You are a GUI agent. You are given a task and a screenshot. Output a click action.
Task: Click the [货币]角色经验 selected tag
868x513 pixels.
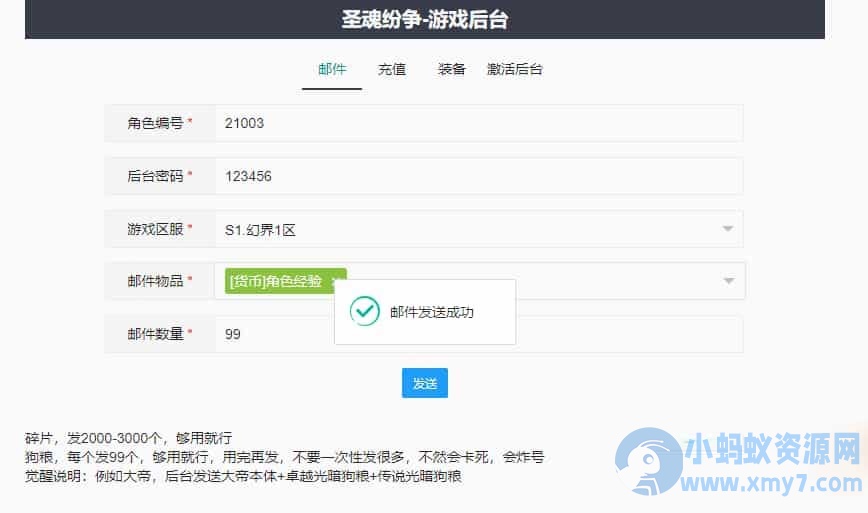tap(285, 281)
